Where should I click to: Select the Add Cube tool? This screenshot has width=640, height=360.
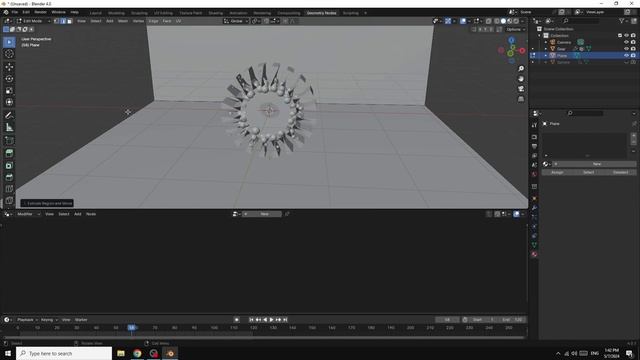(9, 140)
